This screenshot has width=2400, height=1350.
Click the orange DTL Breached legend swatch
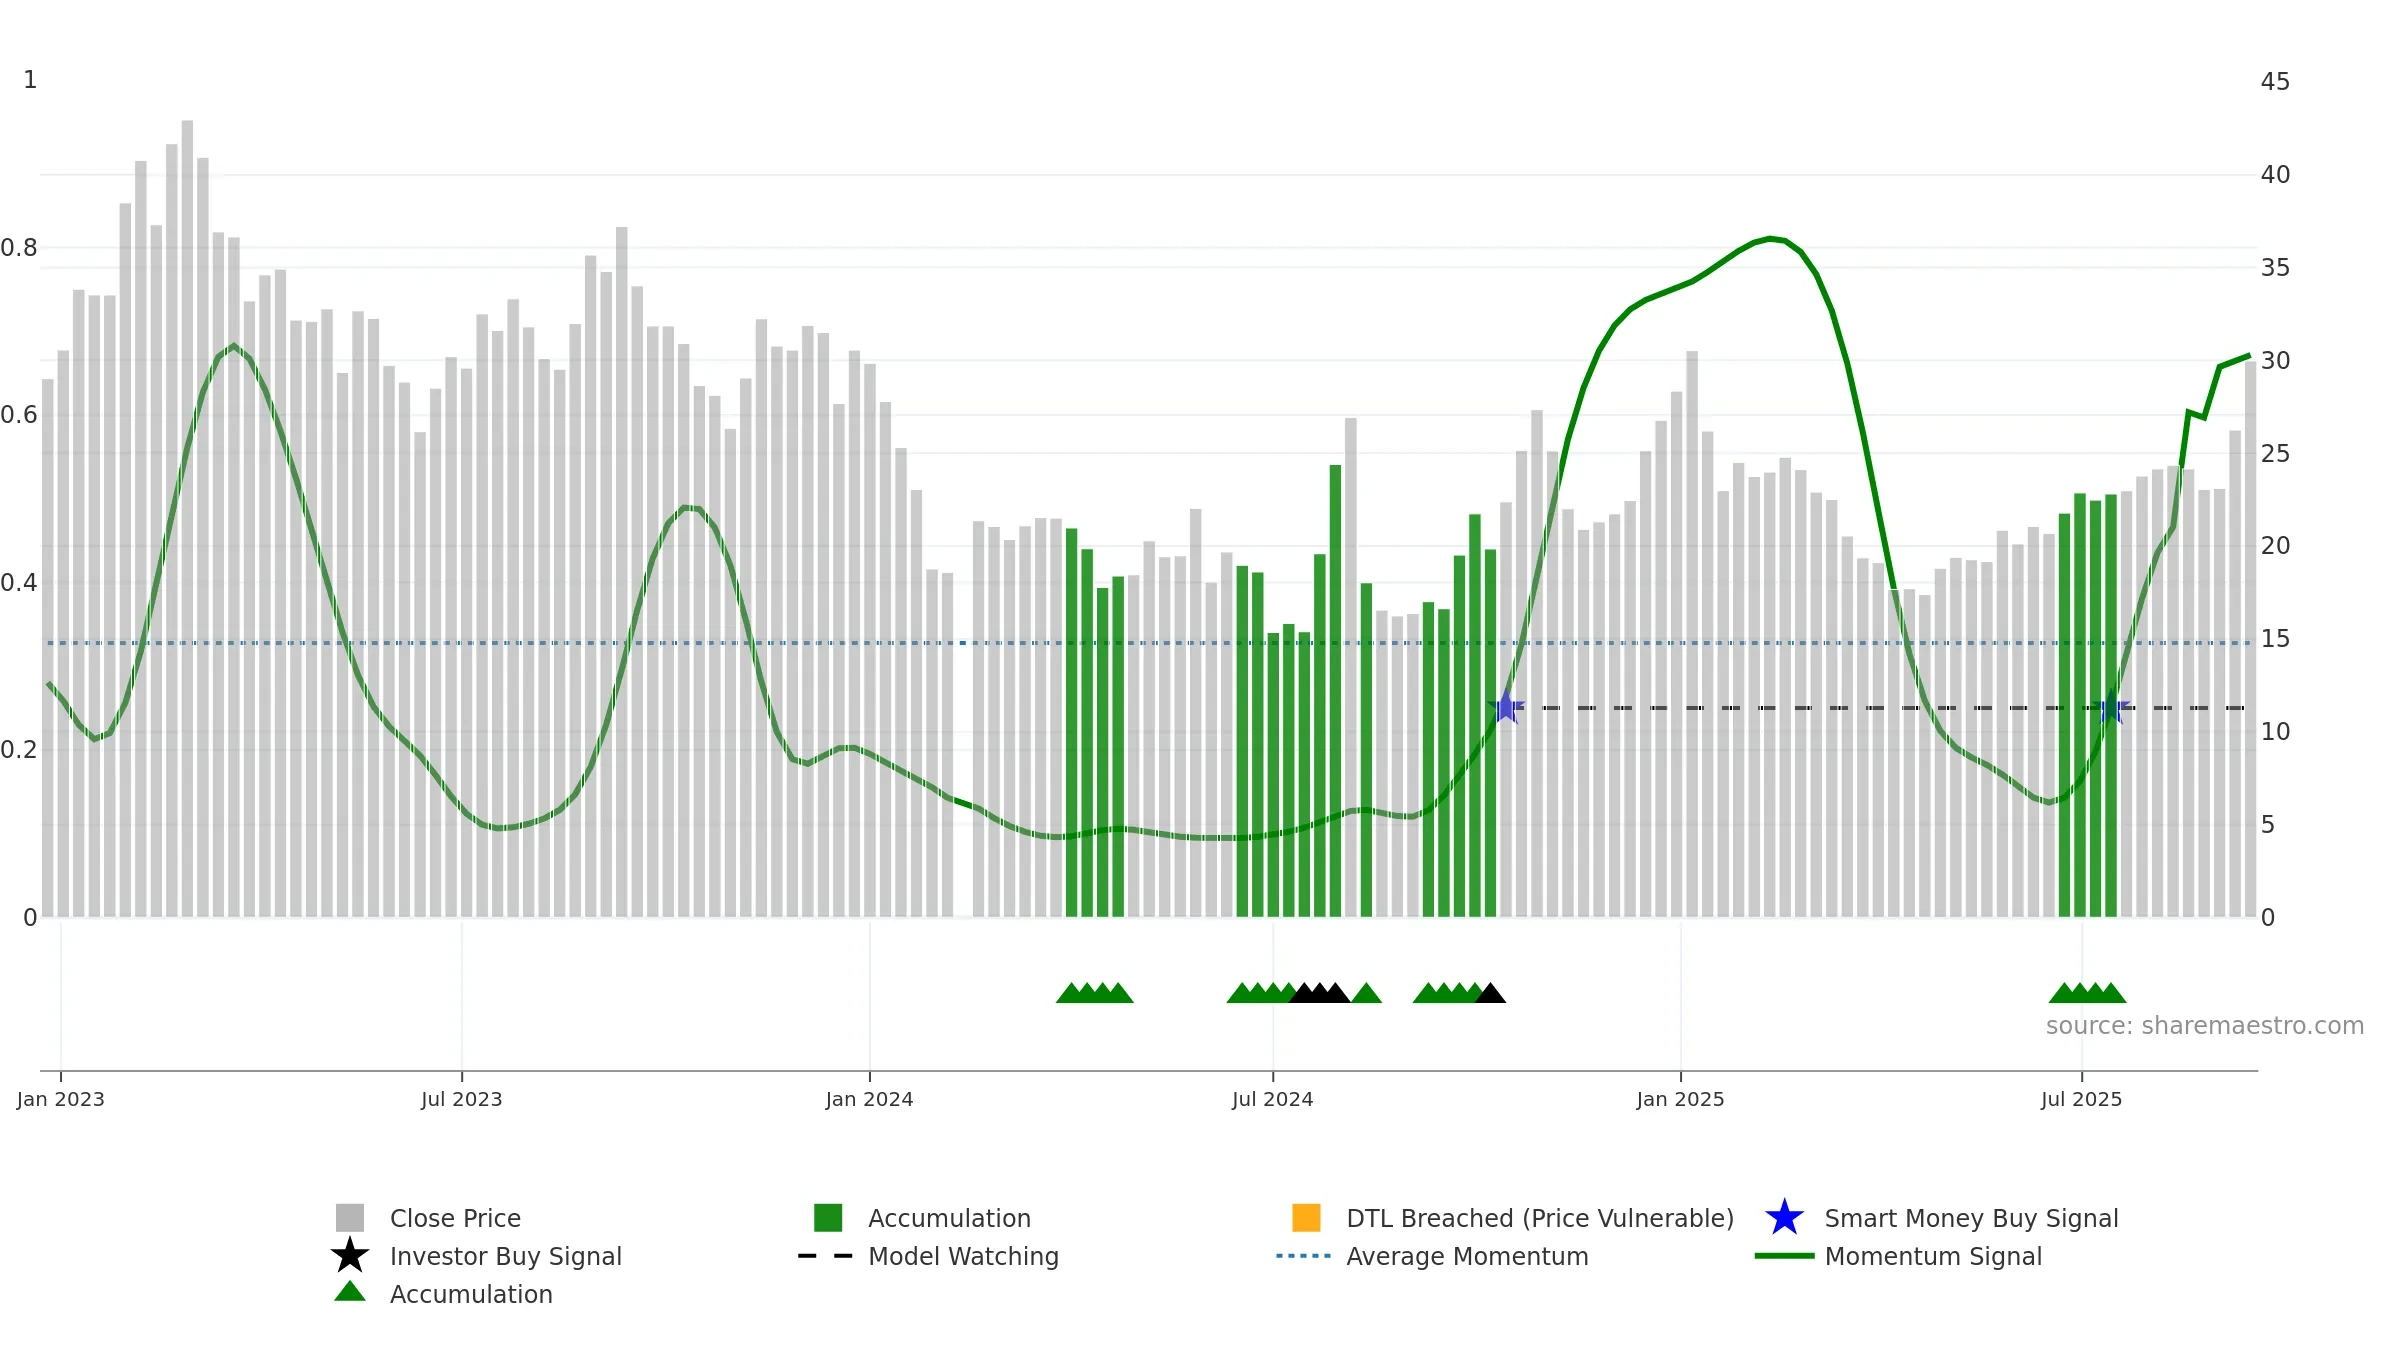pyautogui.click(x=1306, y=1218)
